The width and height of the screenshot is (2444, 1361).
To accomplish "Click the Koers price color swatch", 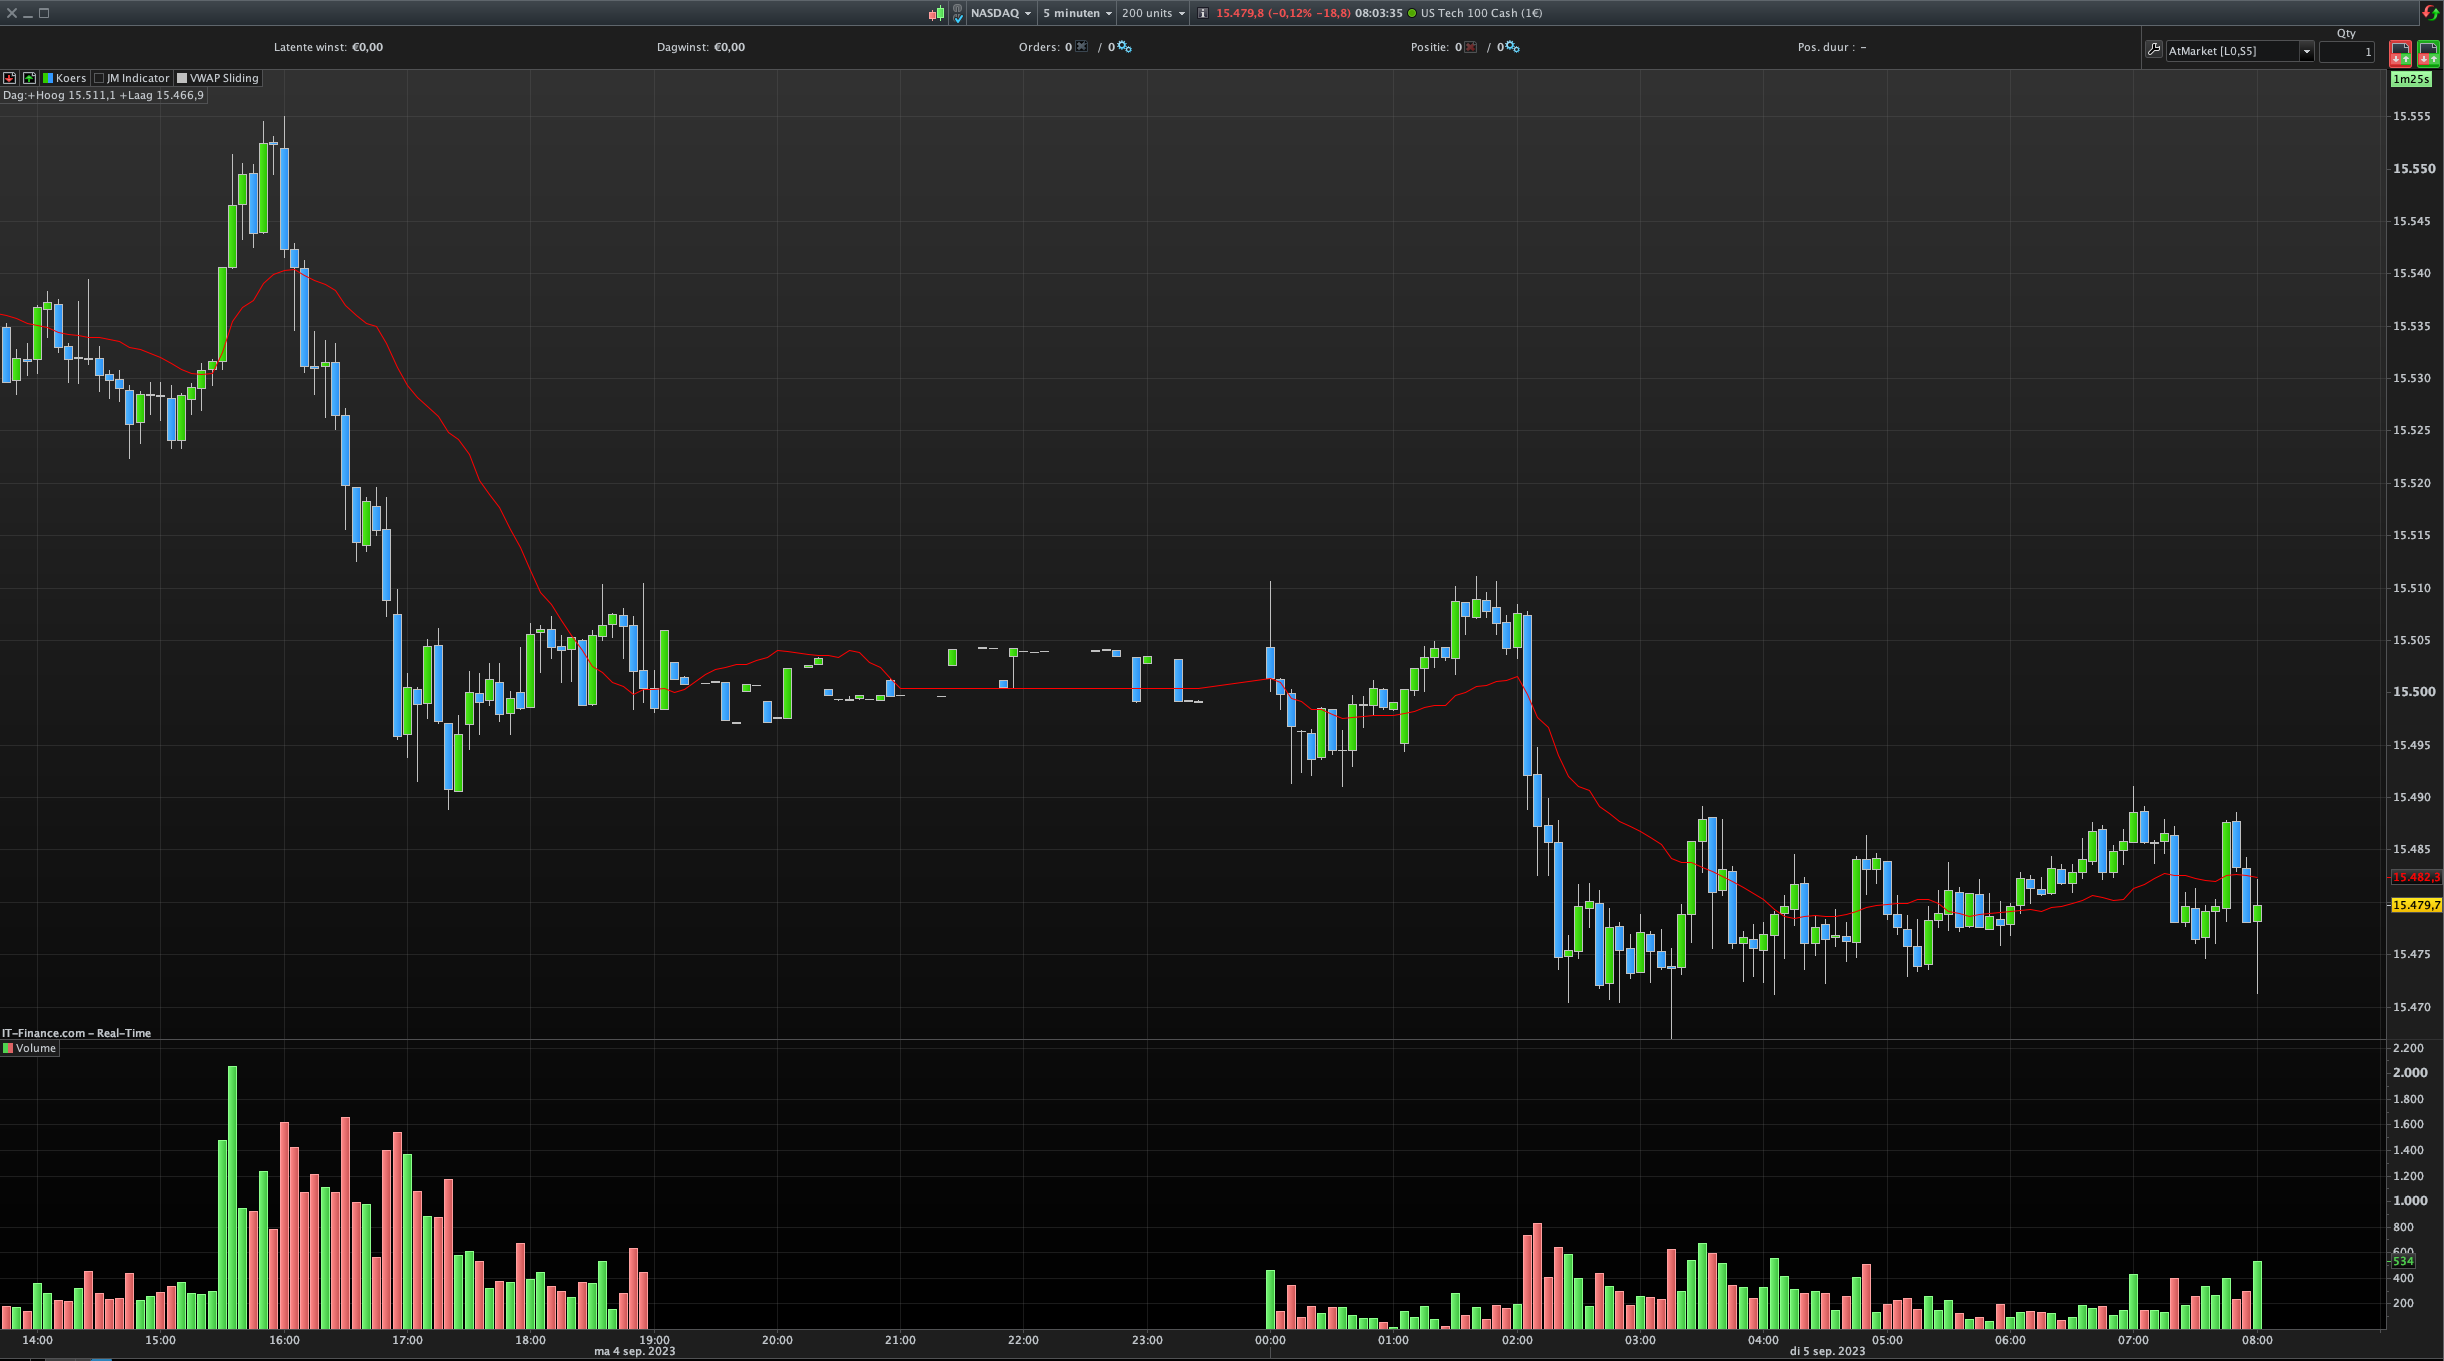I will (48, 78).
